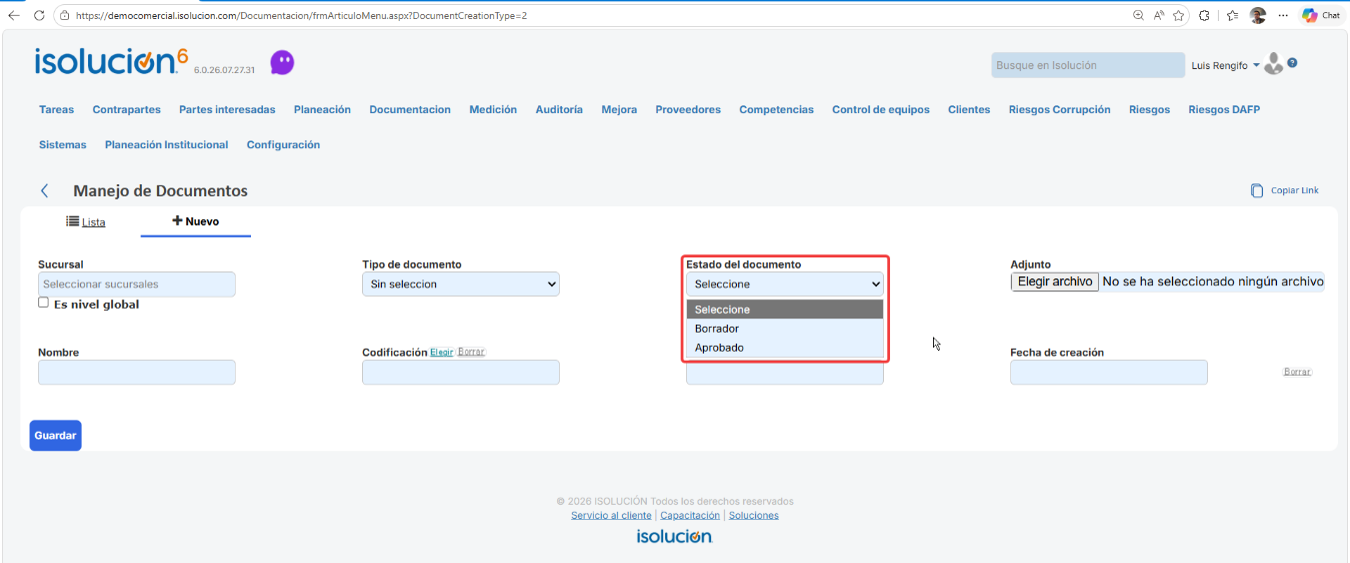
Task: Click the browser address bar URL
Action: tap(301, 16)
